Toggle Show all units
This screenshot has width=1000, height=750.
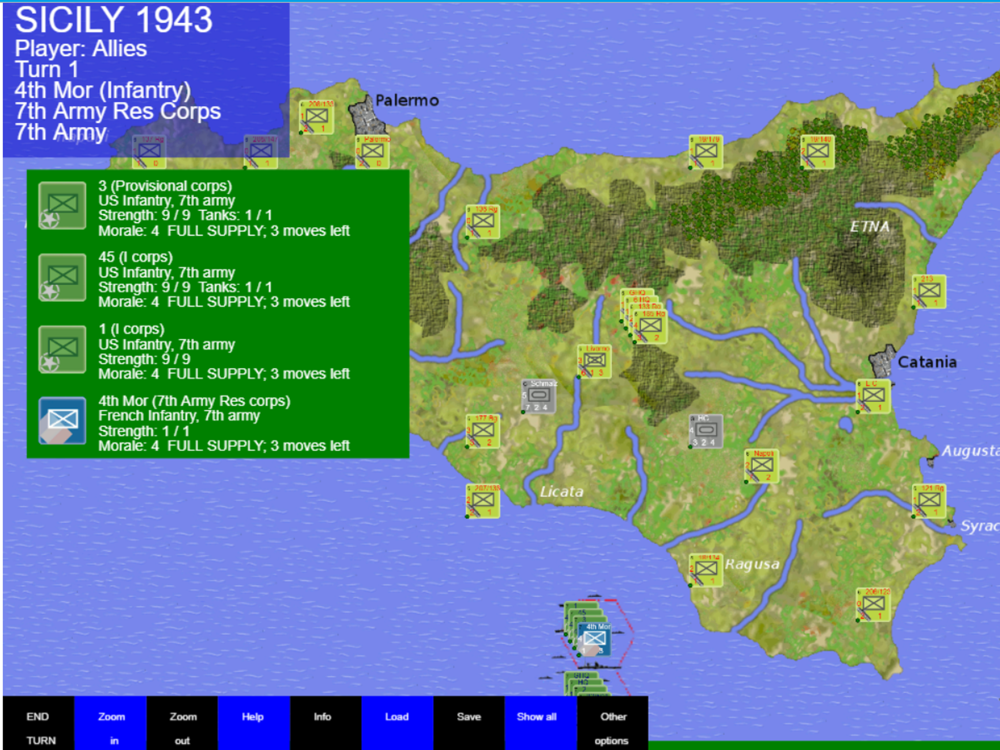[541, 728]
